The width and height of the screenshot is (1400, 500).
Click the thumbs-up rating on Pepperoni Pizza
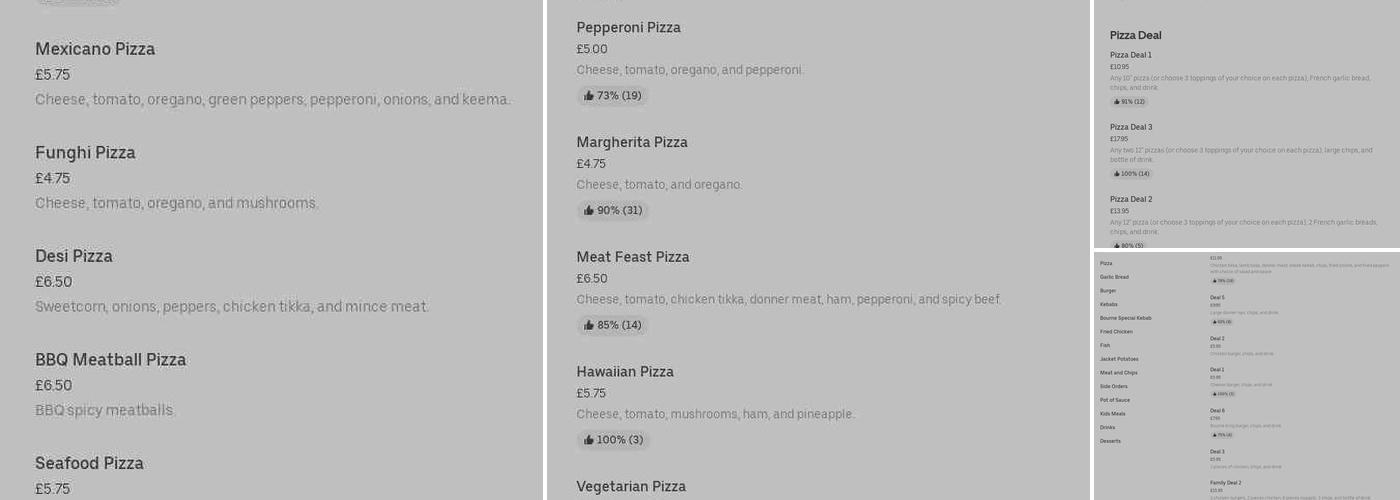pos(612,96)
